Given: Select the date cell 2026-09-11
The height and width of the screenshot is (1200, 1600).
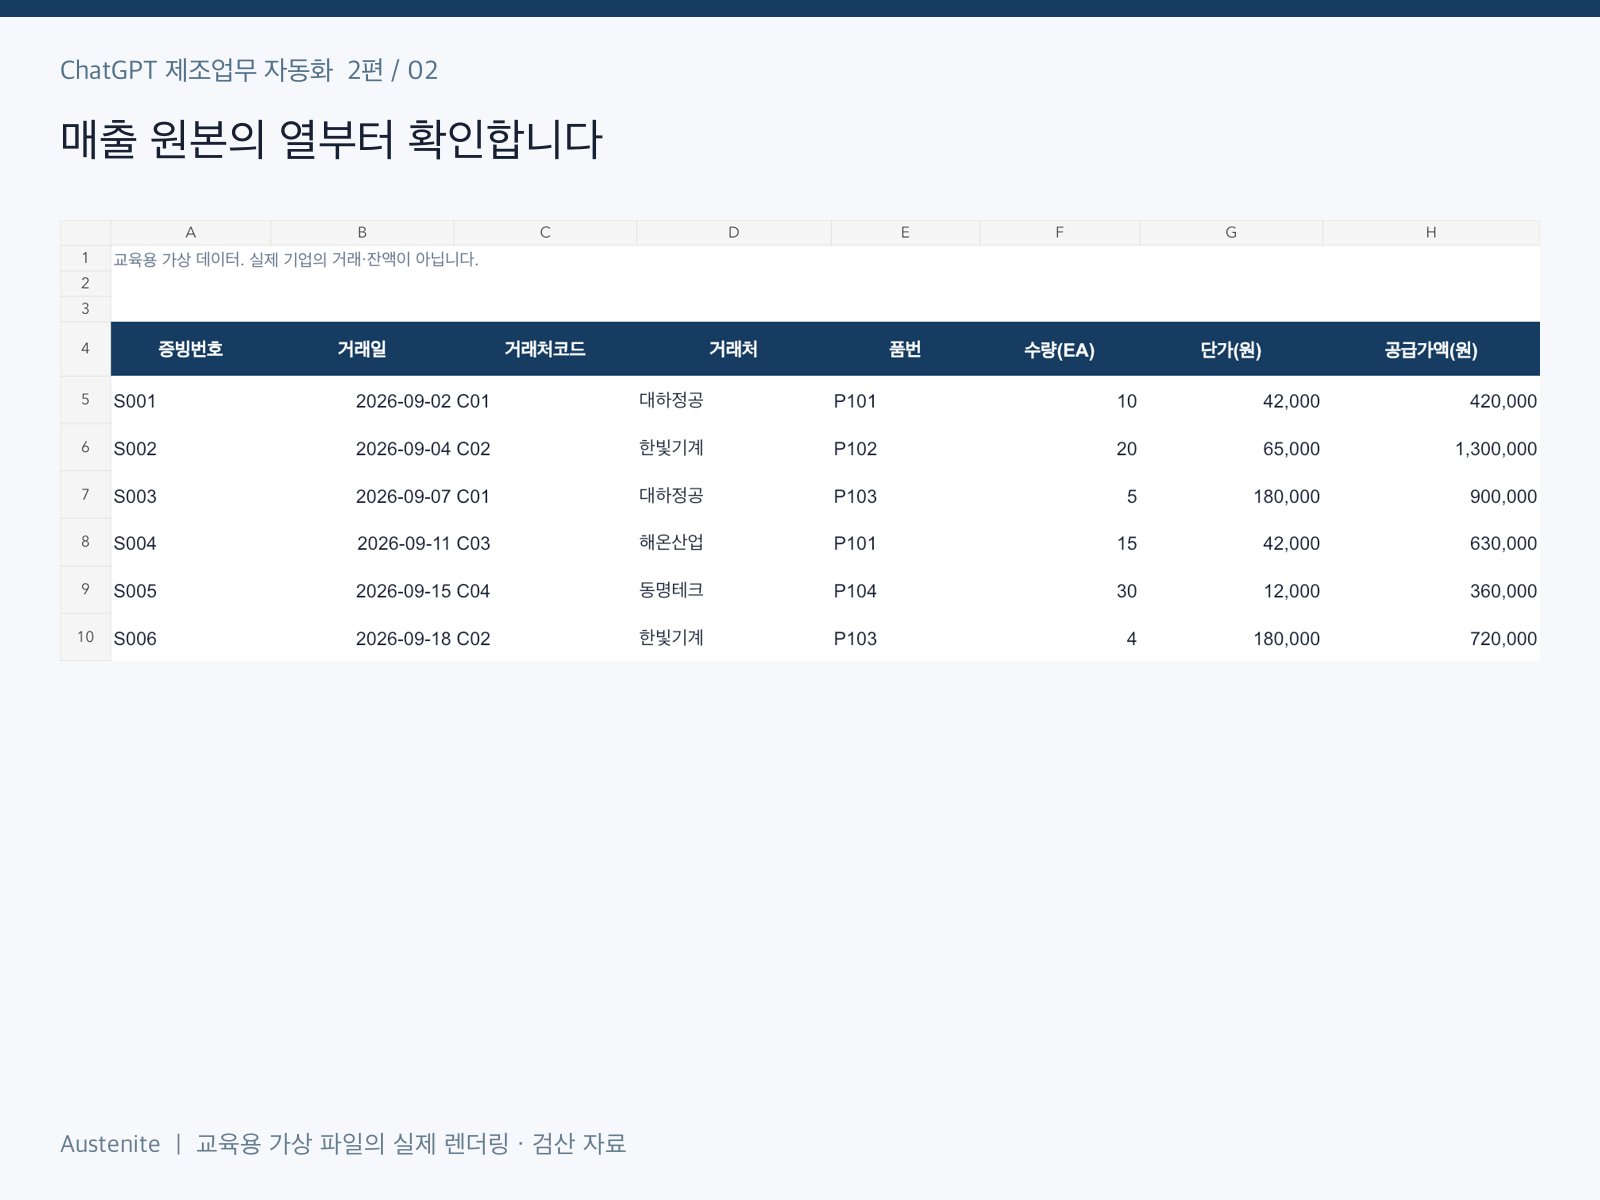Looking at the screenshot, I should coord(362,543).
